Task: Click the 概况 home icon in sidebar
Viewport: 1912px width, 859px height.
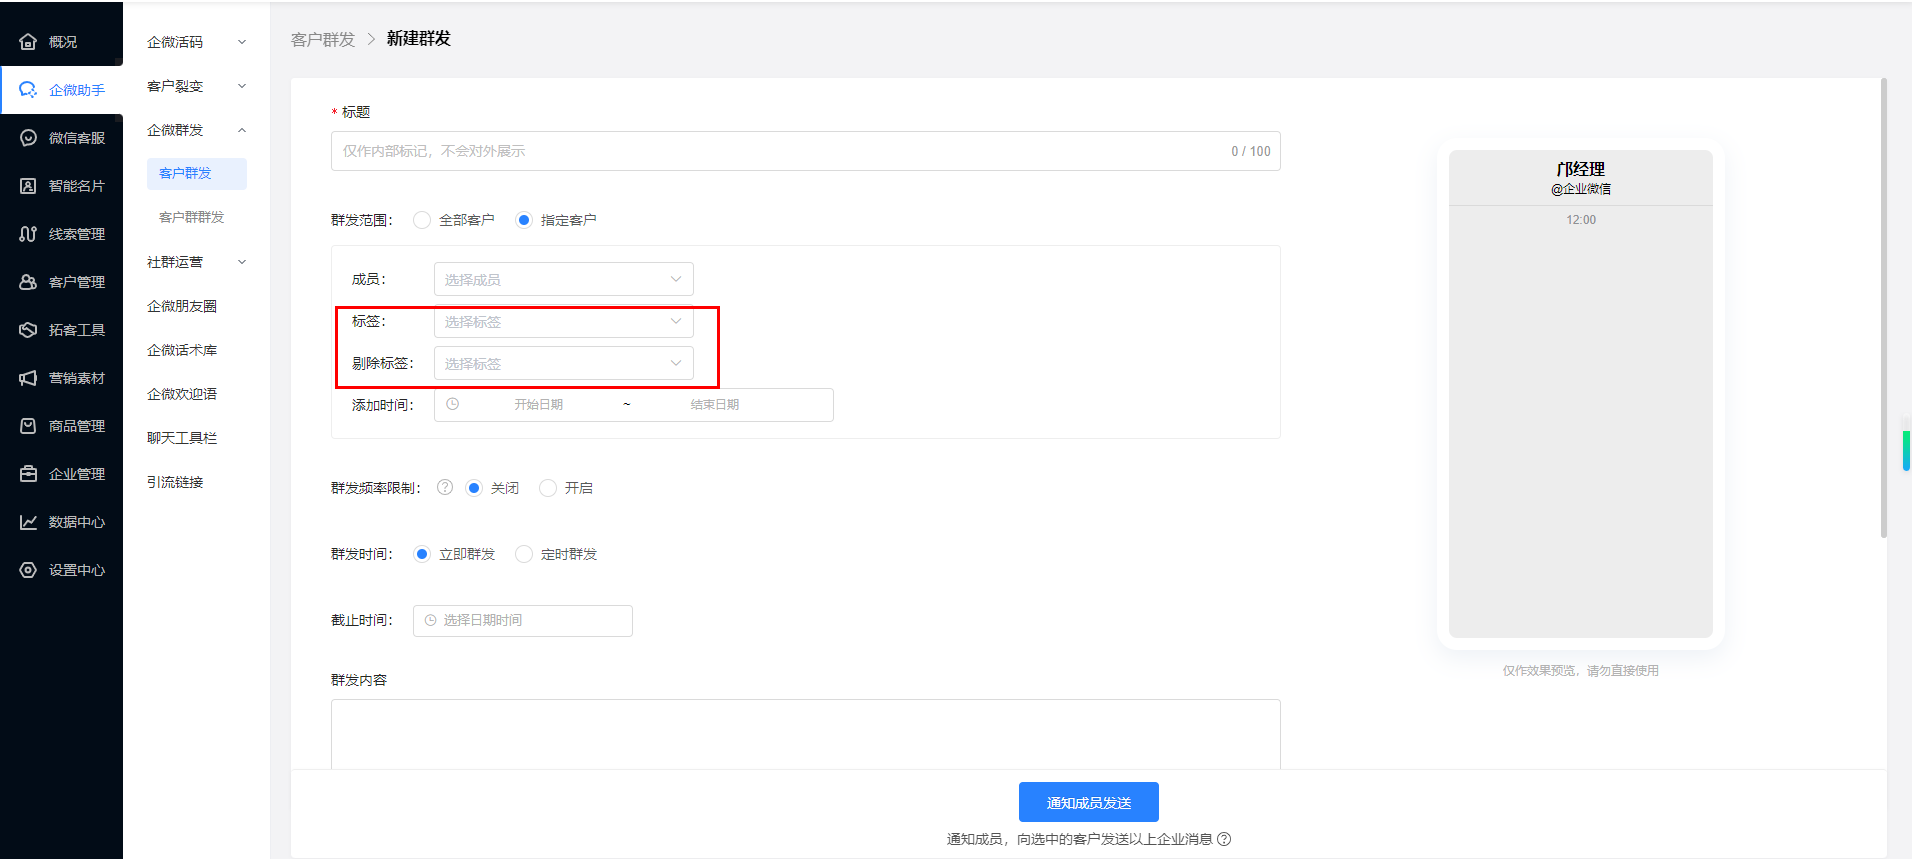Action: pyautogui.click(x=28, y=42)
